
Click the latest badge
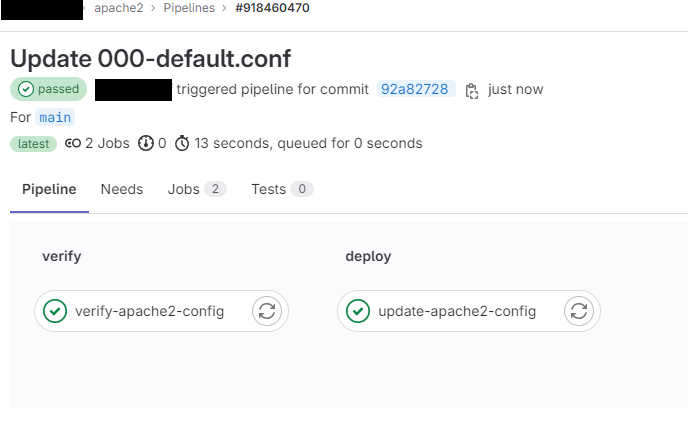[33, 144]
